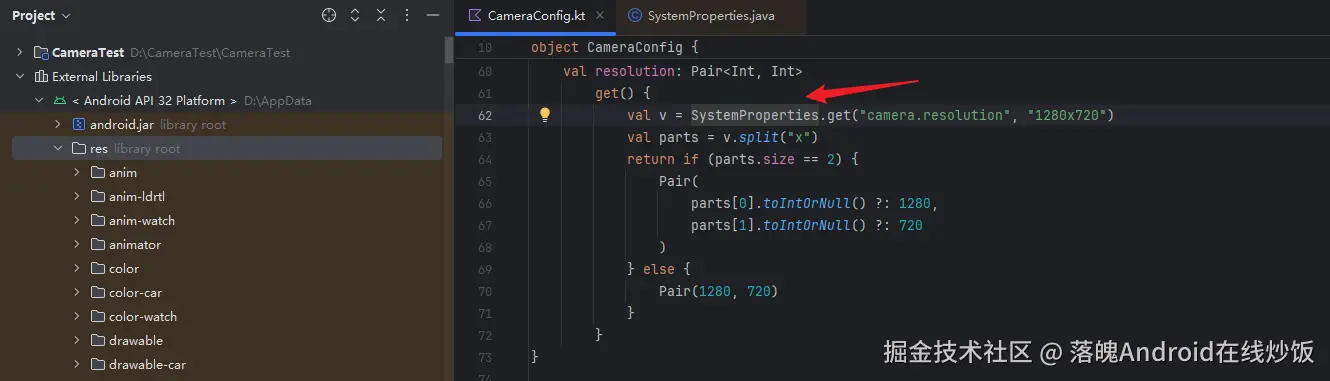This screenshot has width=1330, height=381.
Task: Select android.jar in the tree
Action: (121, 124)
